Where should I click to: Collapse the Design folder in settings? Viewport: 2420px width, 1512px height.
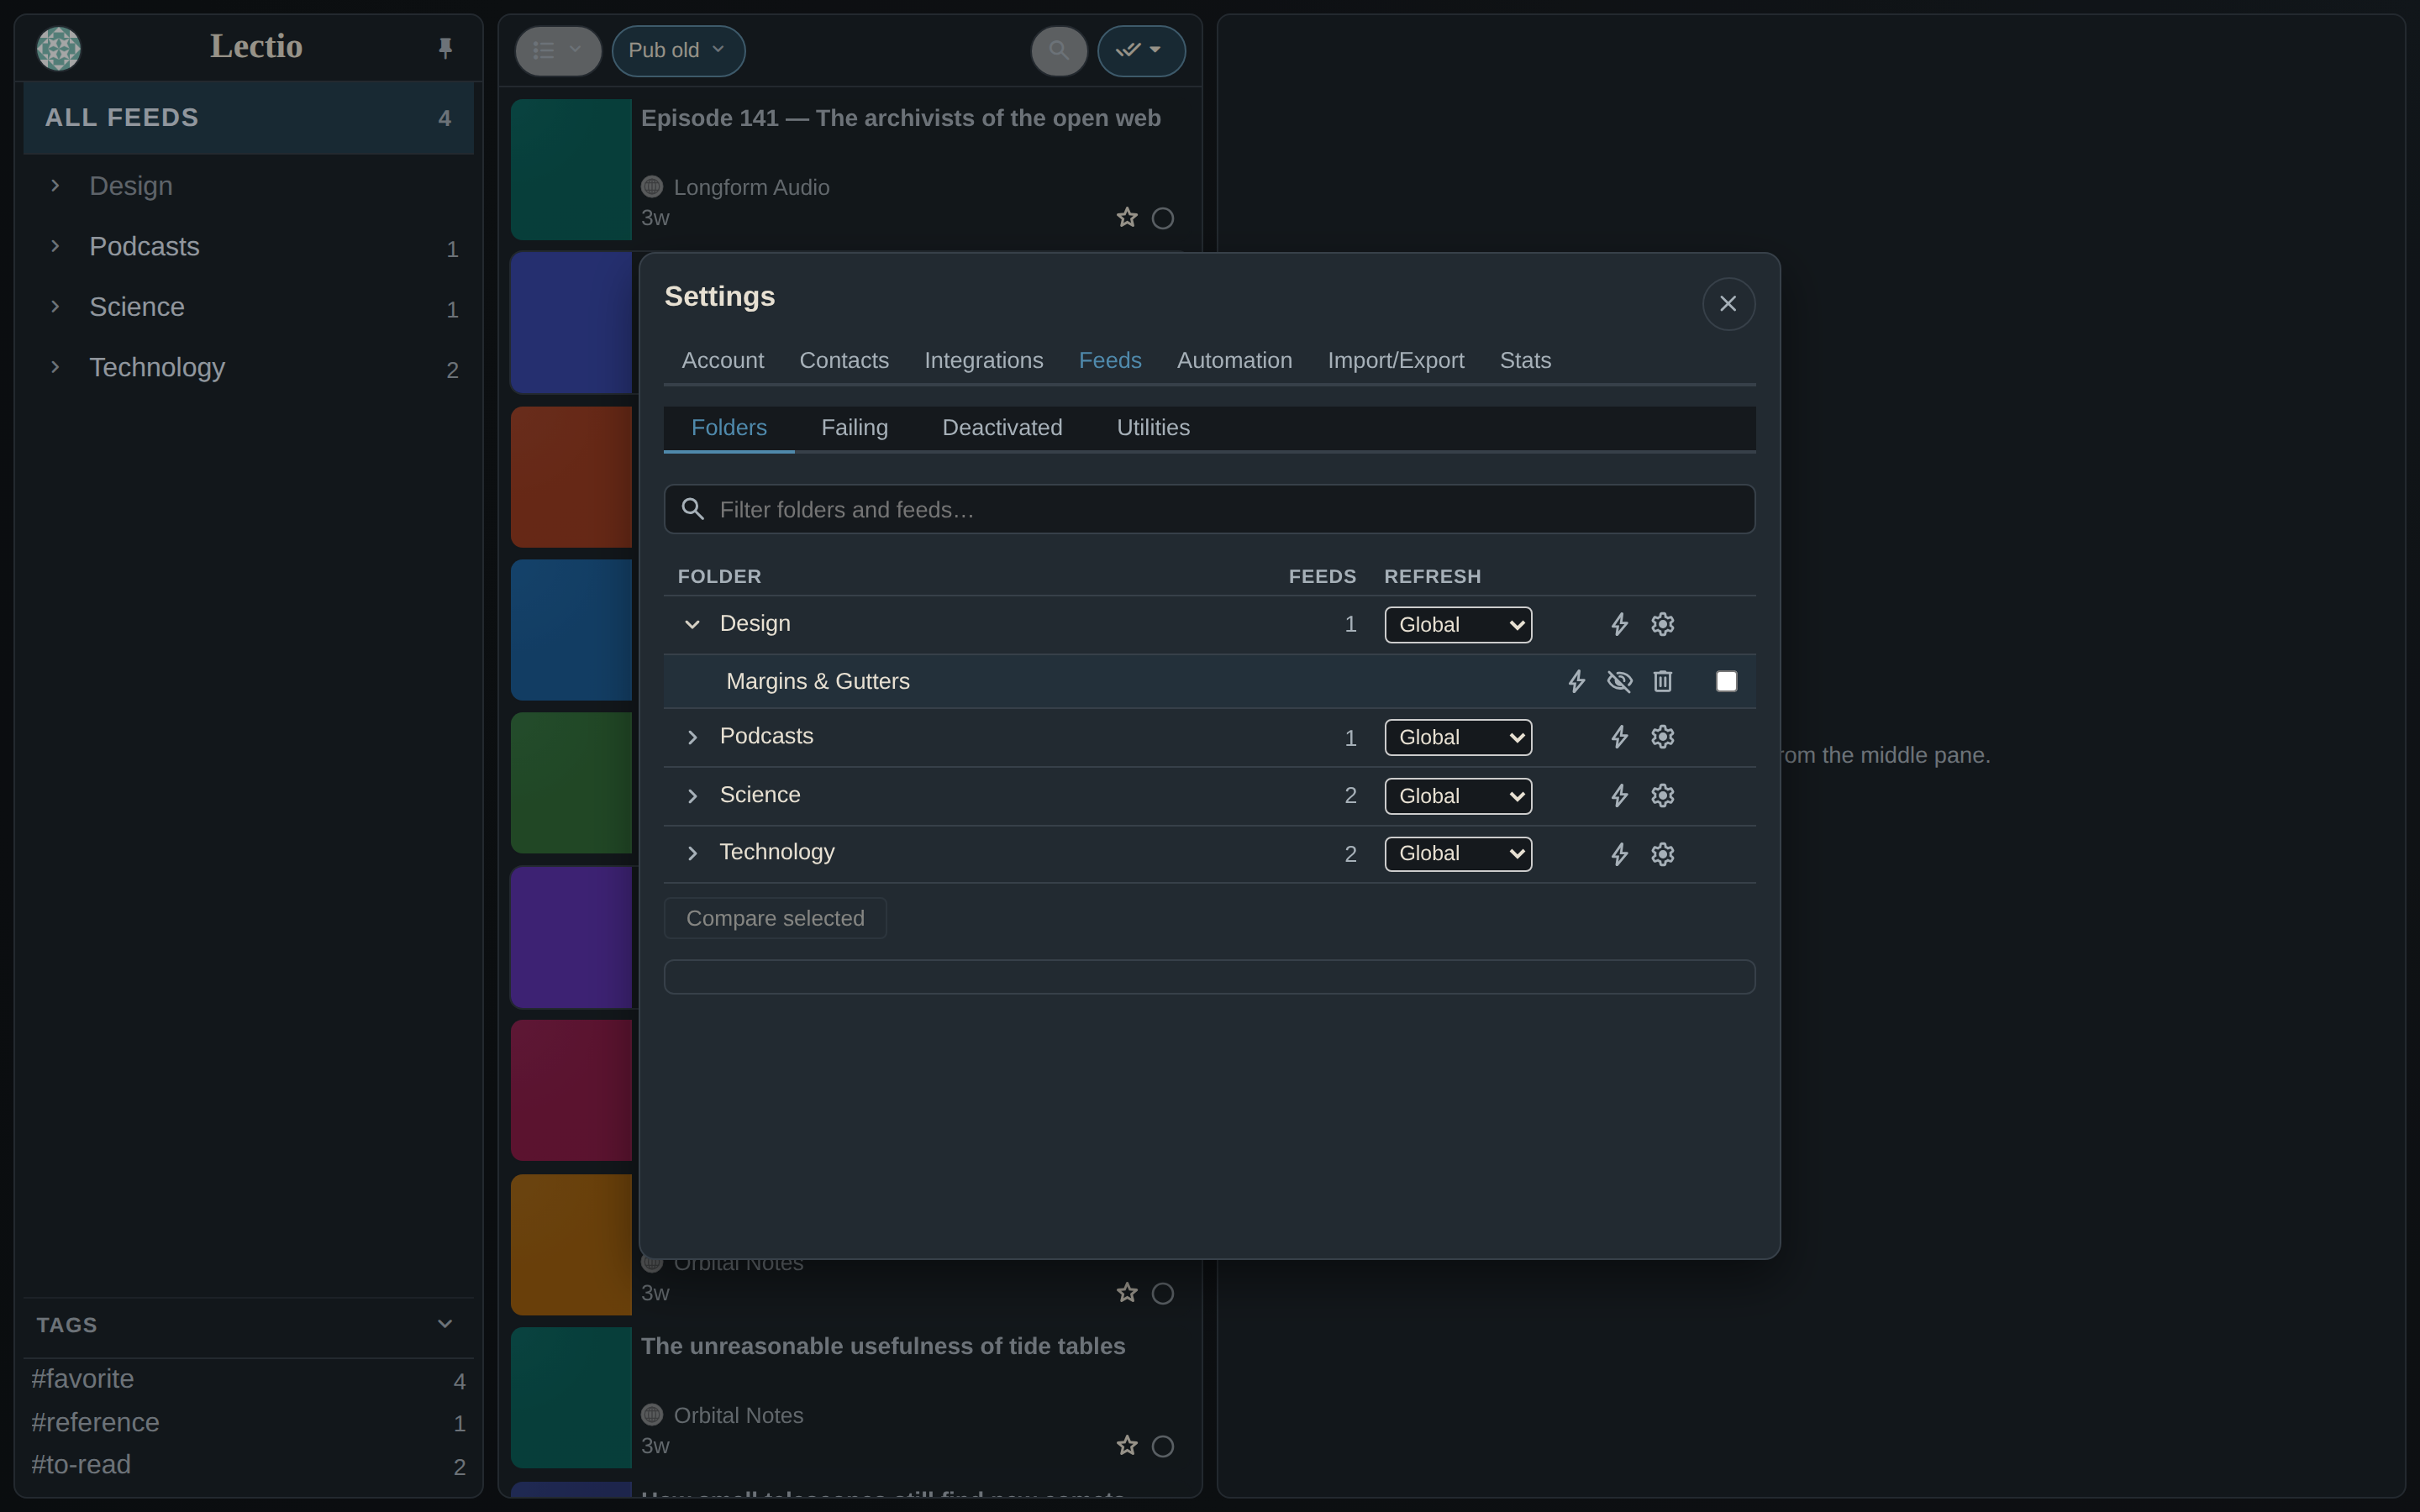pyautogui.click(x=692, y=624)
